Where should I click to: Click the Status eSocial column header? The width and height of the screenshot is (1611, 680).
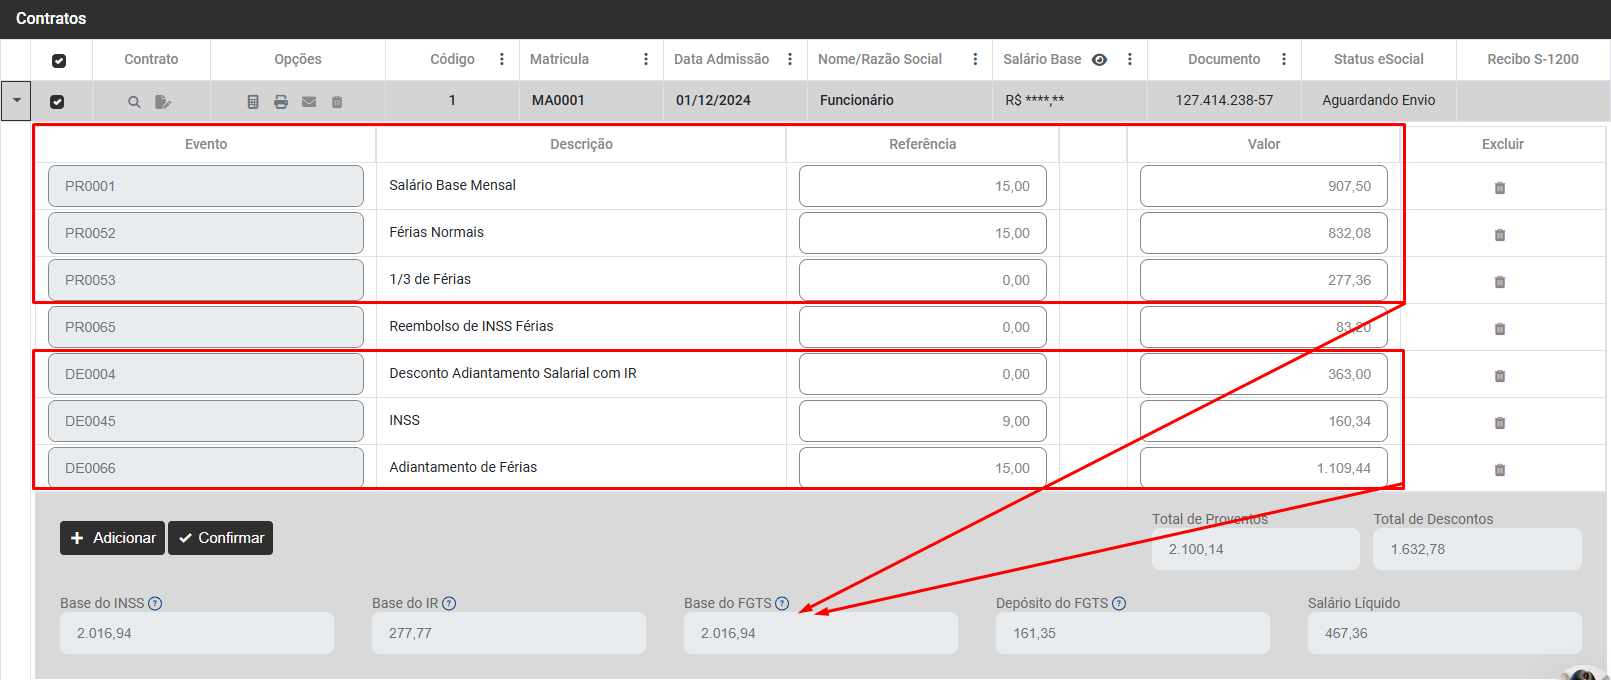point(1378,60)
